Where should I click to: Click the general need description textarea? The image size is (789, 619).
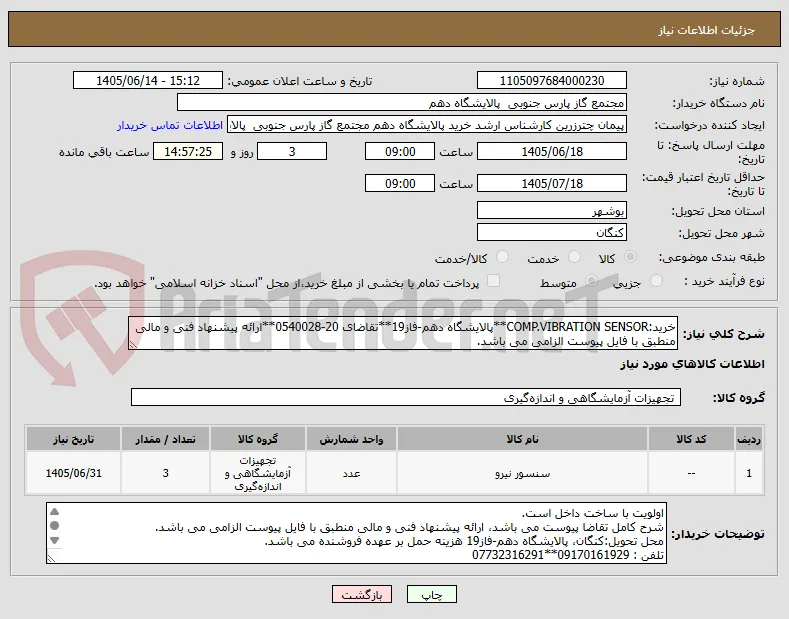coord(403,333)
